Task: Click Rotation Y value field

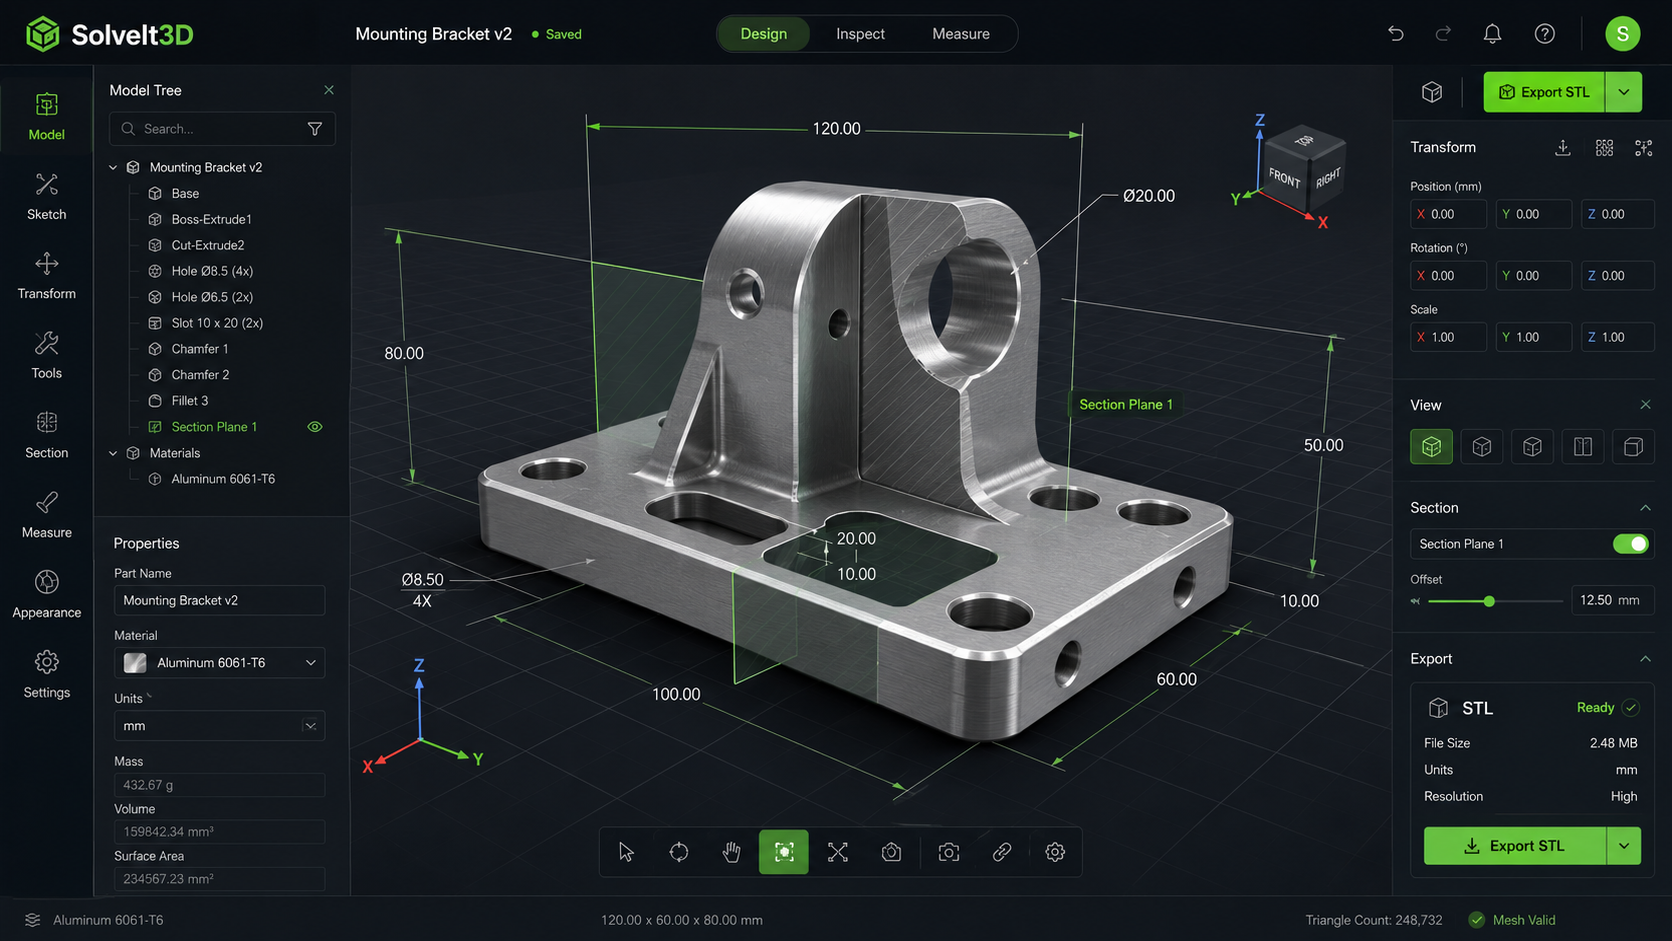Action: pos(1533,276)
